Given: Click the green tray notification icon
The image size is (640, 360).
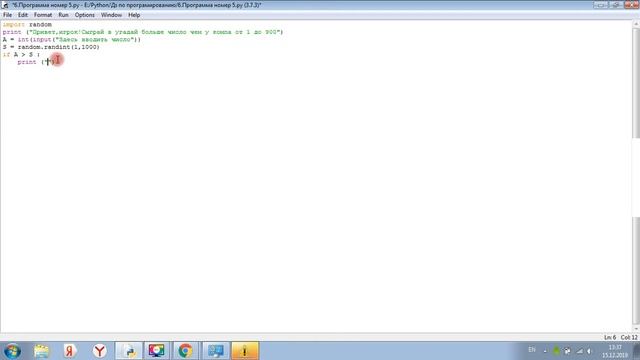Looking at the screenshot, I should (x=556, y=351).
